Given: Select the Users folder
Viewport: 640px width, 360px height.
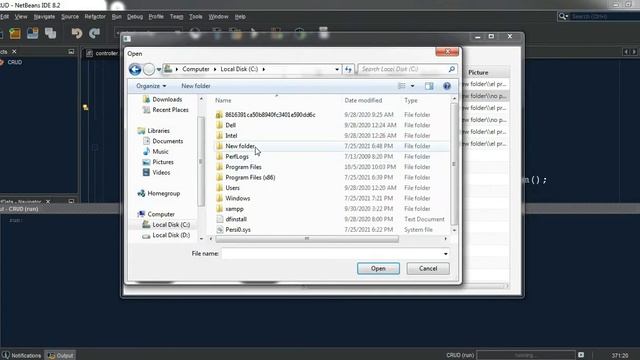Looking at the screenshot, I should tap(233, 188).
